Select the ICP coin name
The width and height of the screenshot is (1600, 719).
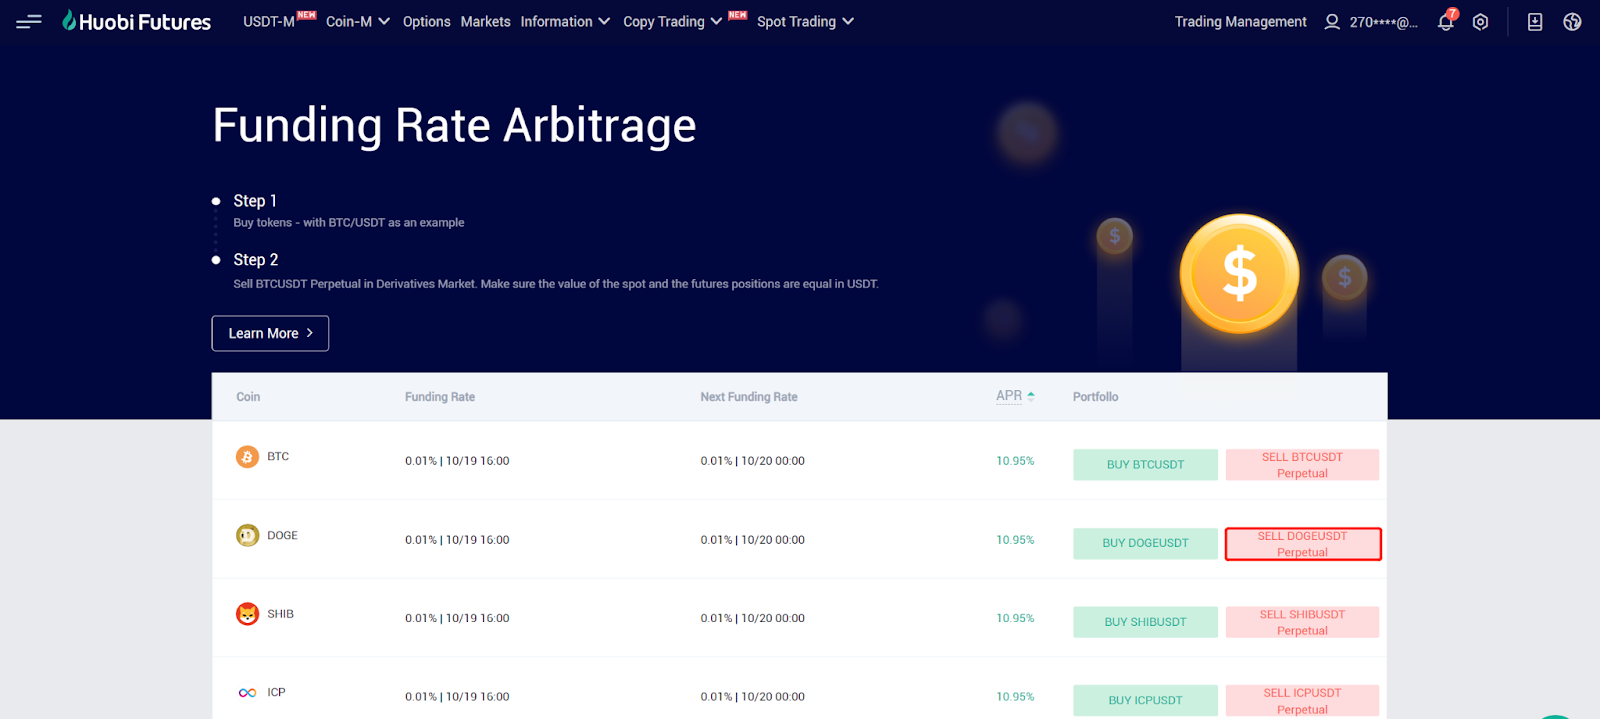(276, 692)
